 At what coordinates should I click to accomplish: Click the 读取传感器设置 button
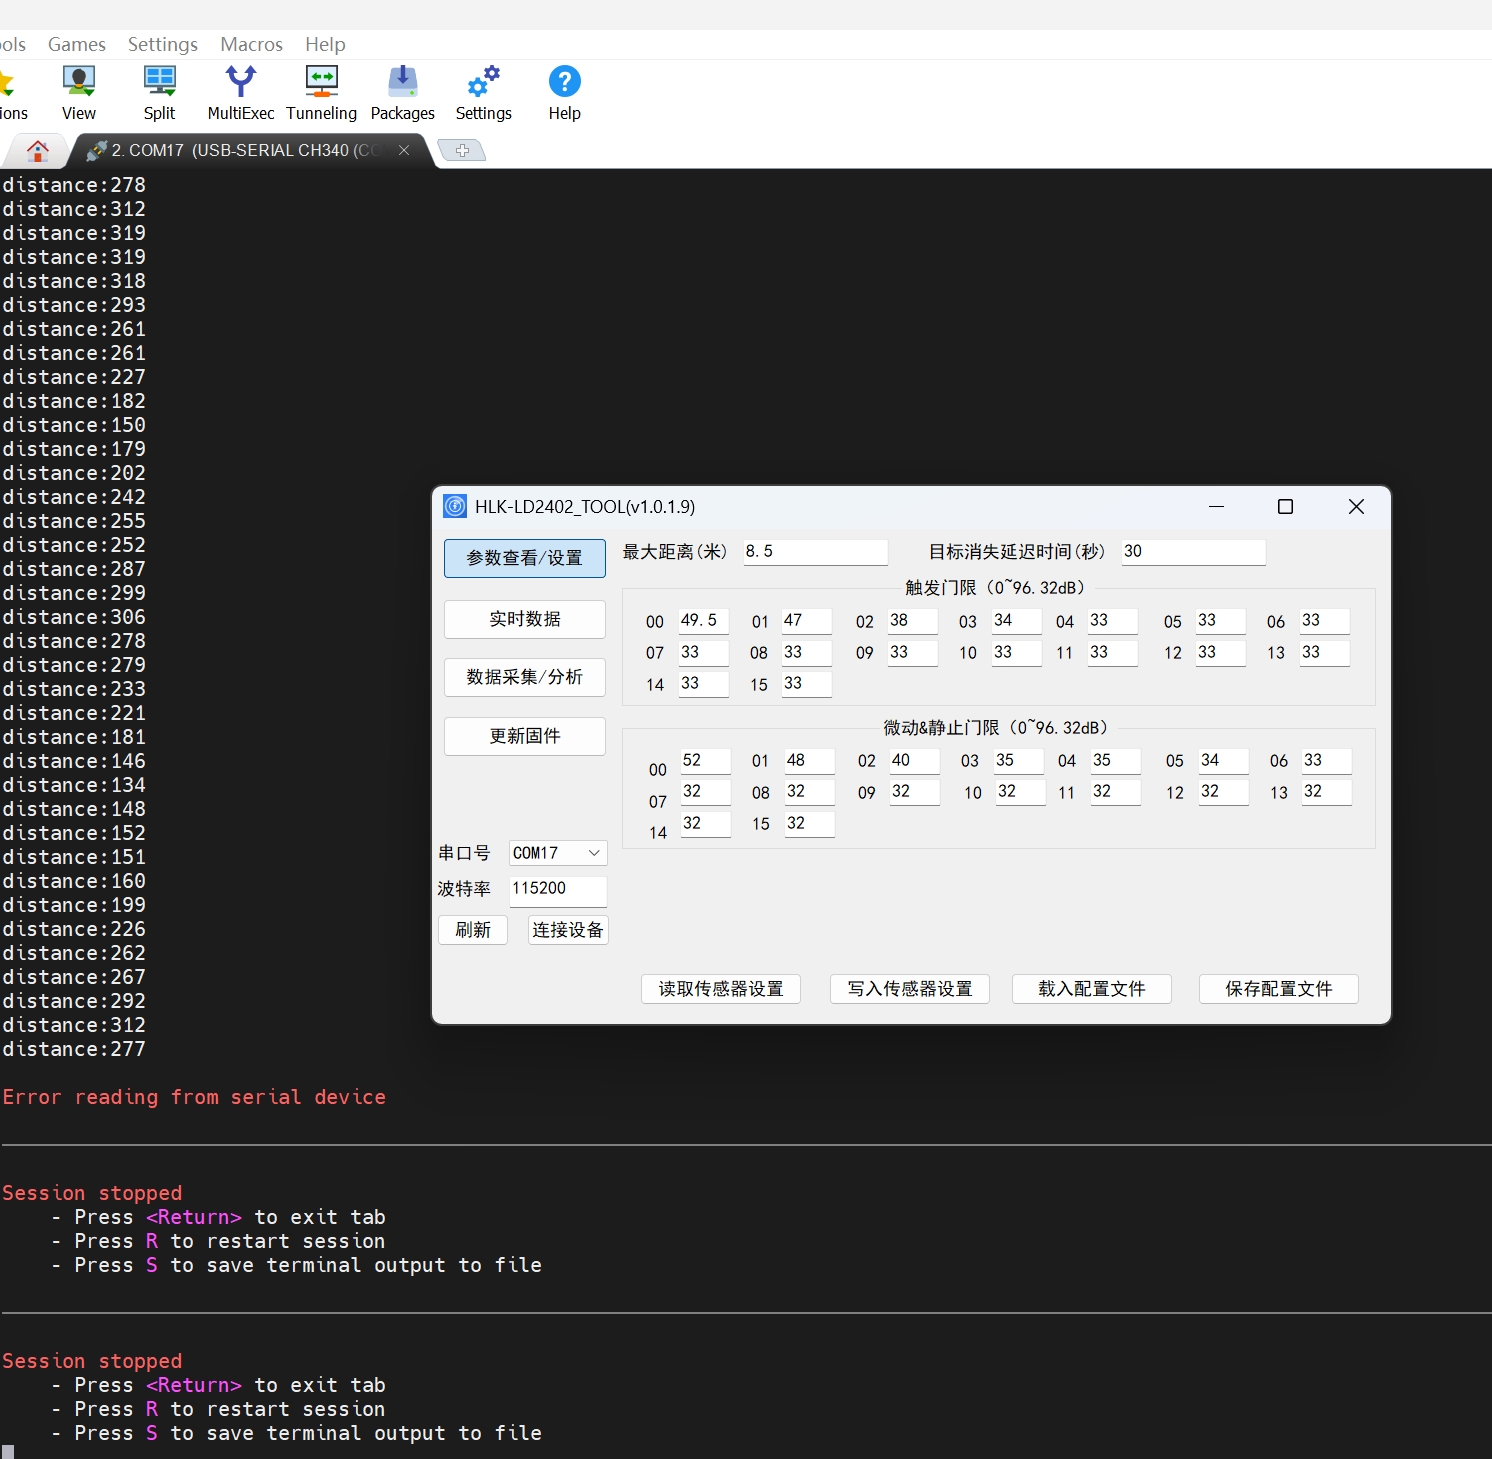pyautogui.click(x=721, y=989)
